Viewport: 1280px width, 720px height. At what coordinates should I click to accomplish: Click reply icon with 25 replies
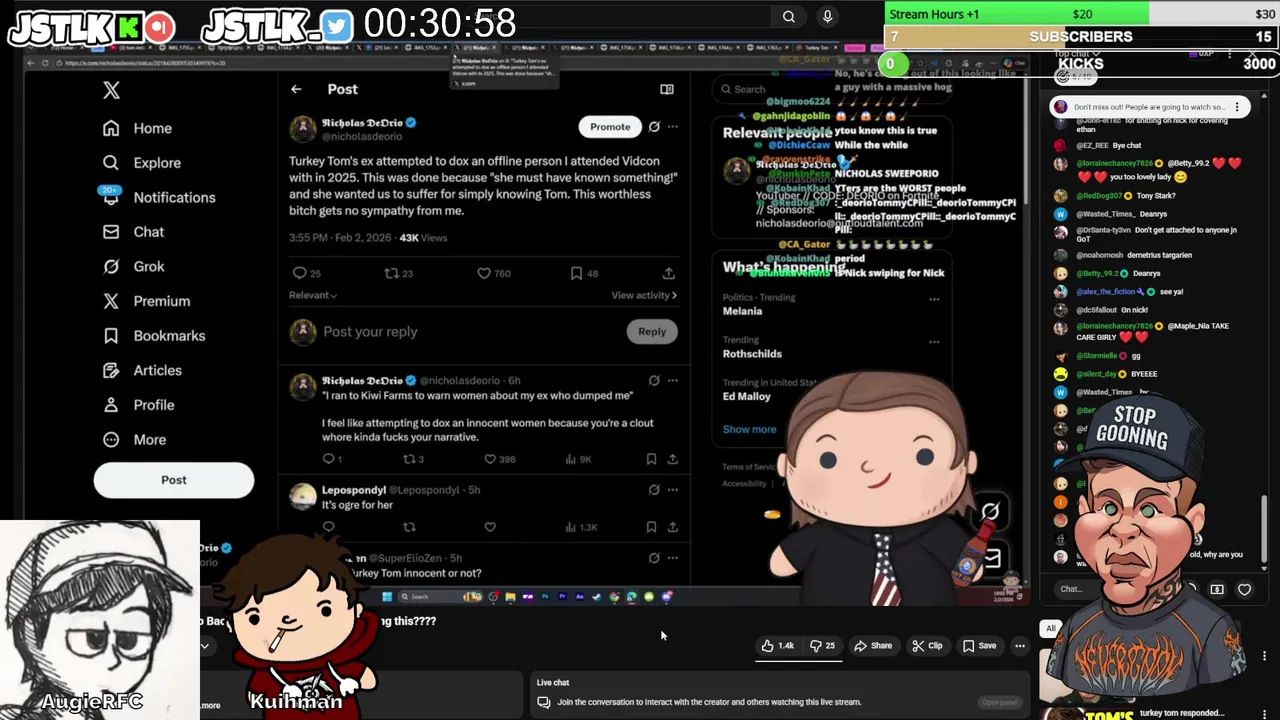299,273
